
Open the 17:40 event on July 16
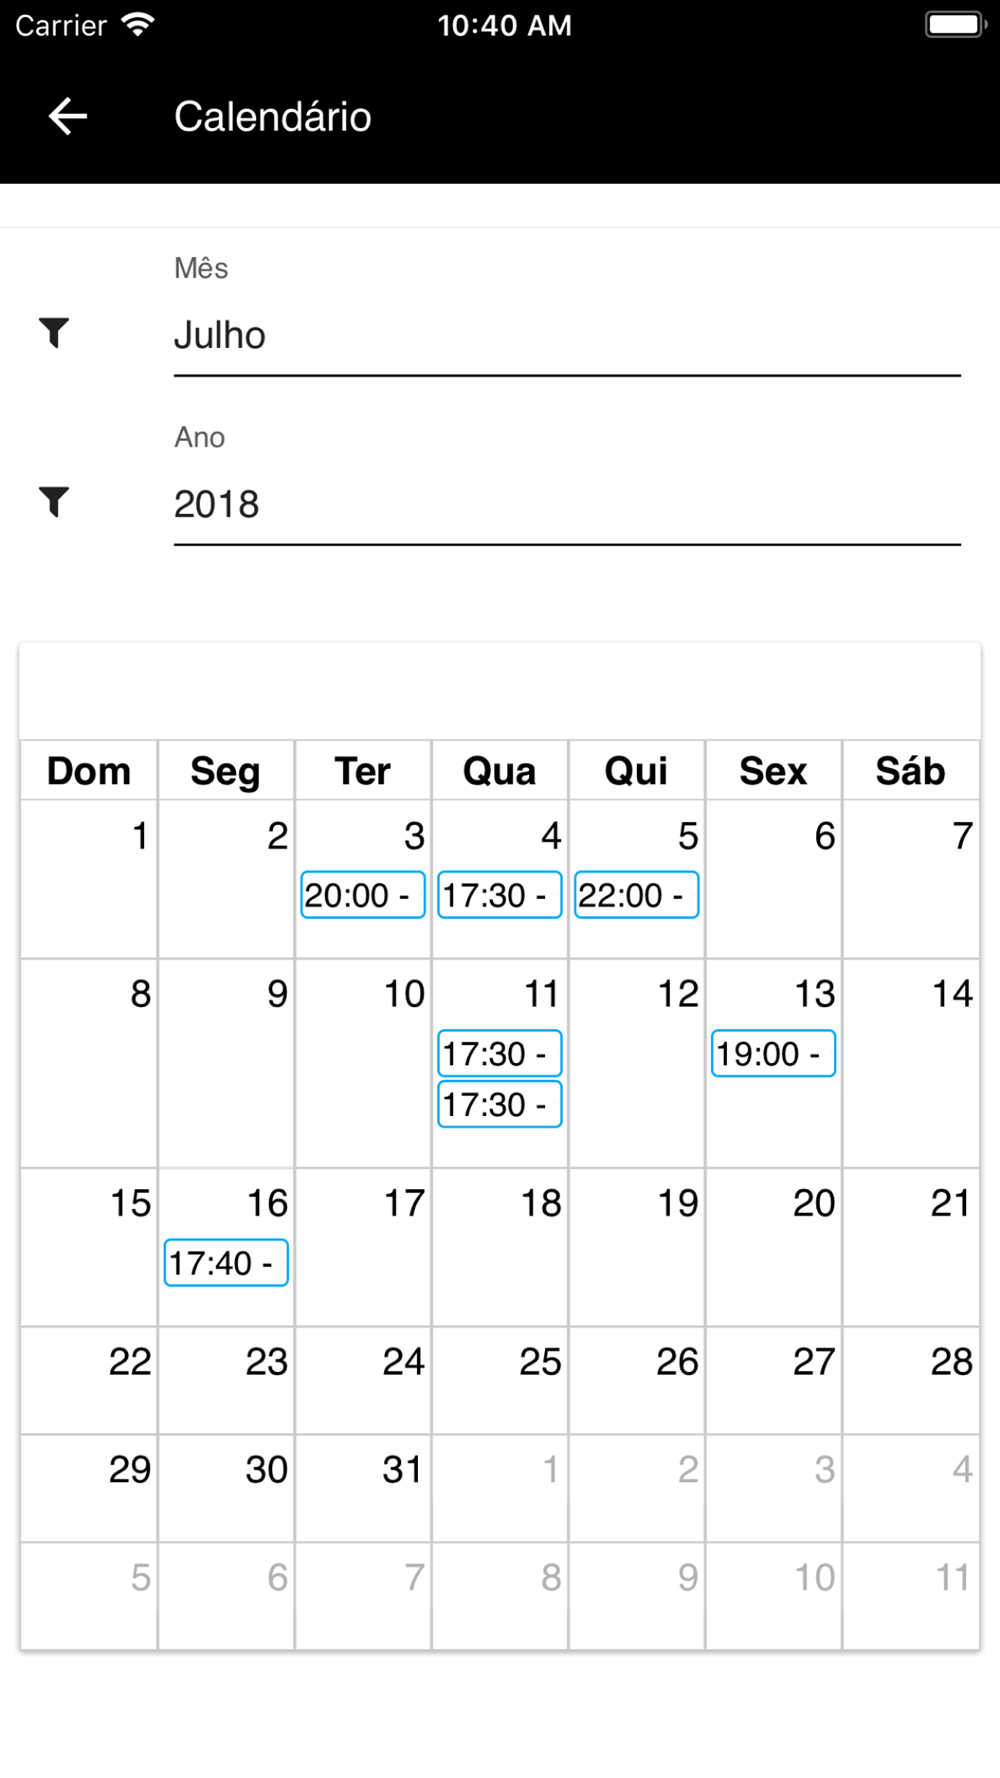[226, 1262]
